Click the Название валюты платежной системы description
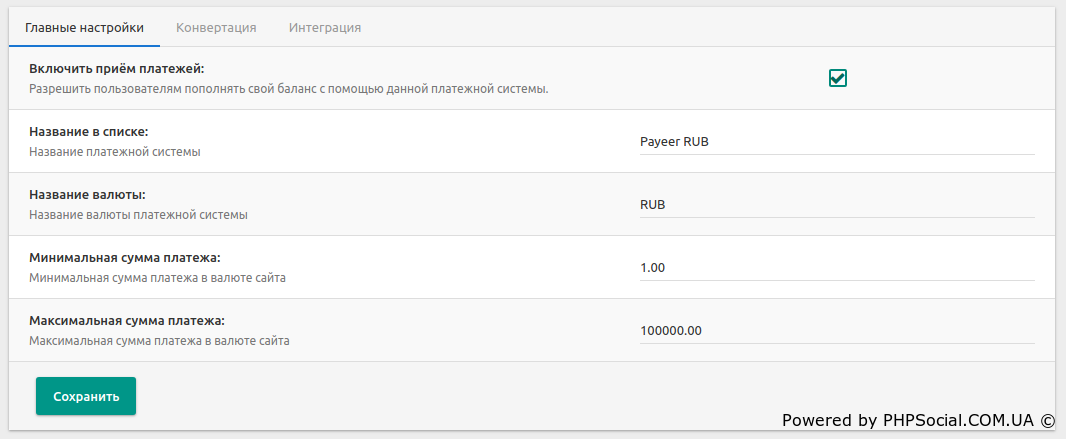Screen dimensions: 1066x439 (138, 215)
